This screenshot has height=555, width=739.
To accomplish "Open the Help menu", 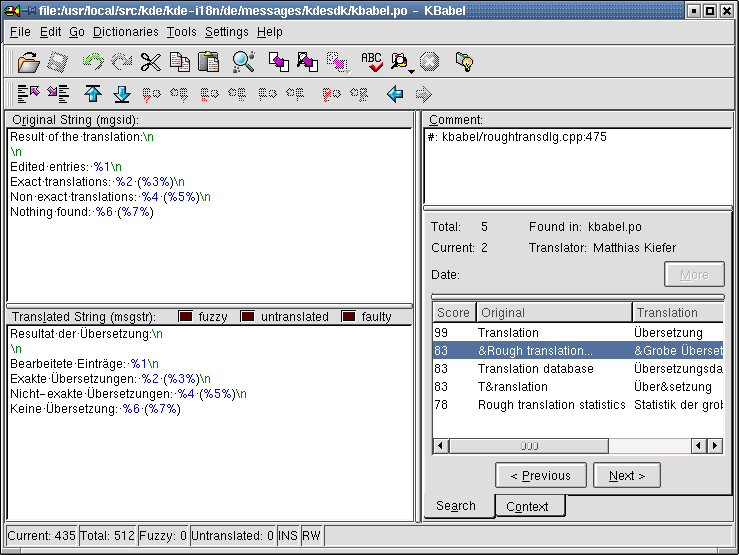I will [x=270, y=32].
